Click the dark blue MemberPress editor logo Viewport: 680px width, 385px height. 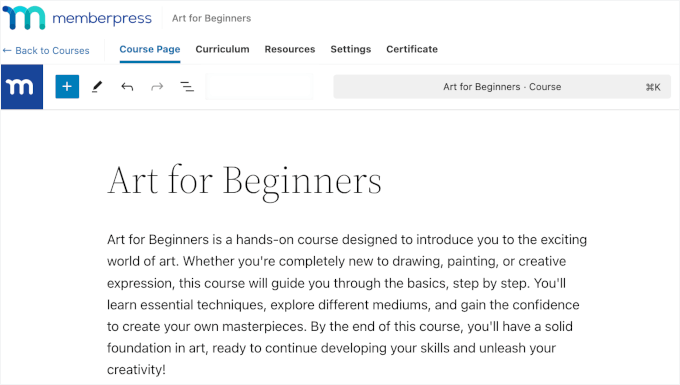22,87
